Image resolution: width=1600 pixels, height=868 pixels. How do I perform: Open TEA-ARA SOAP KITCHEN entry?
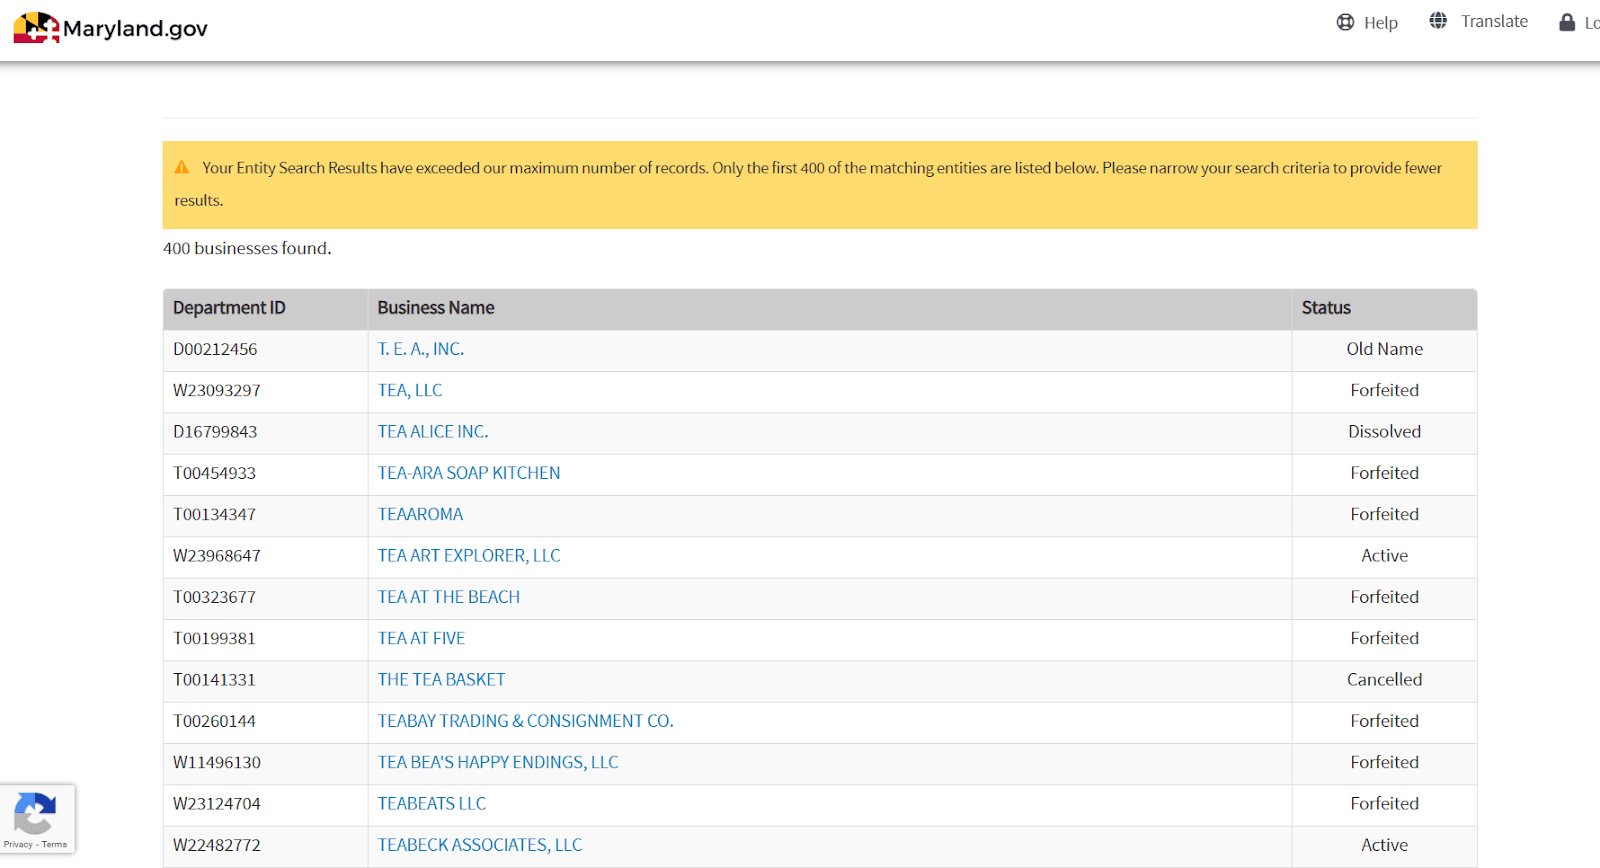(x=469, y=473)
